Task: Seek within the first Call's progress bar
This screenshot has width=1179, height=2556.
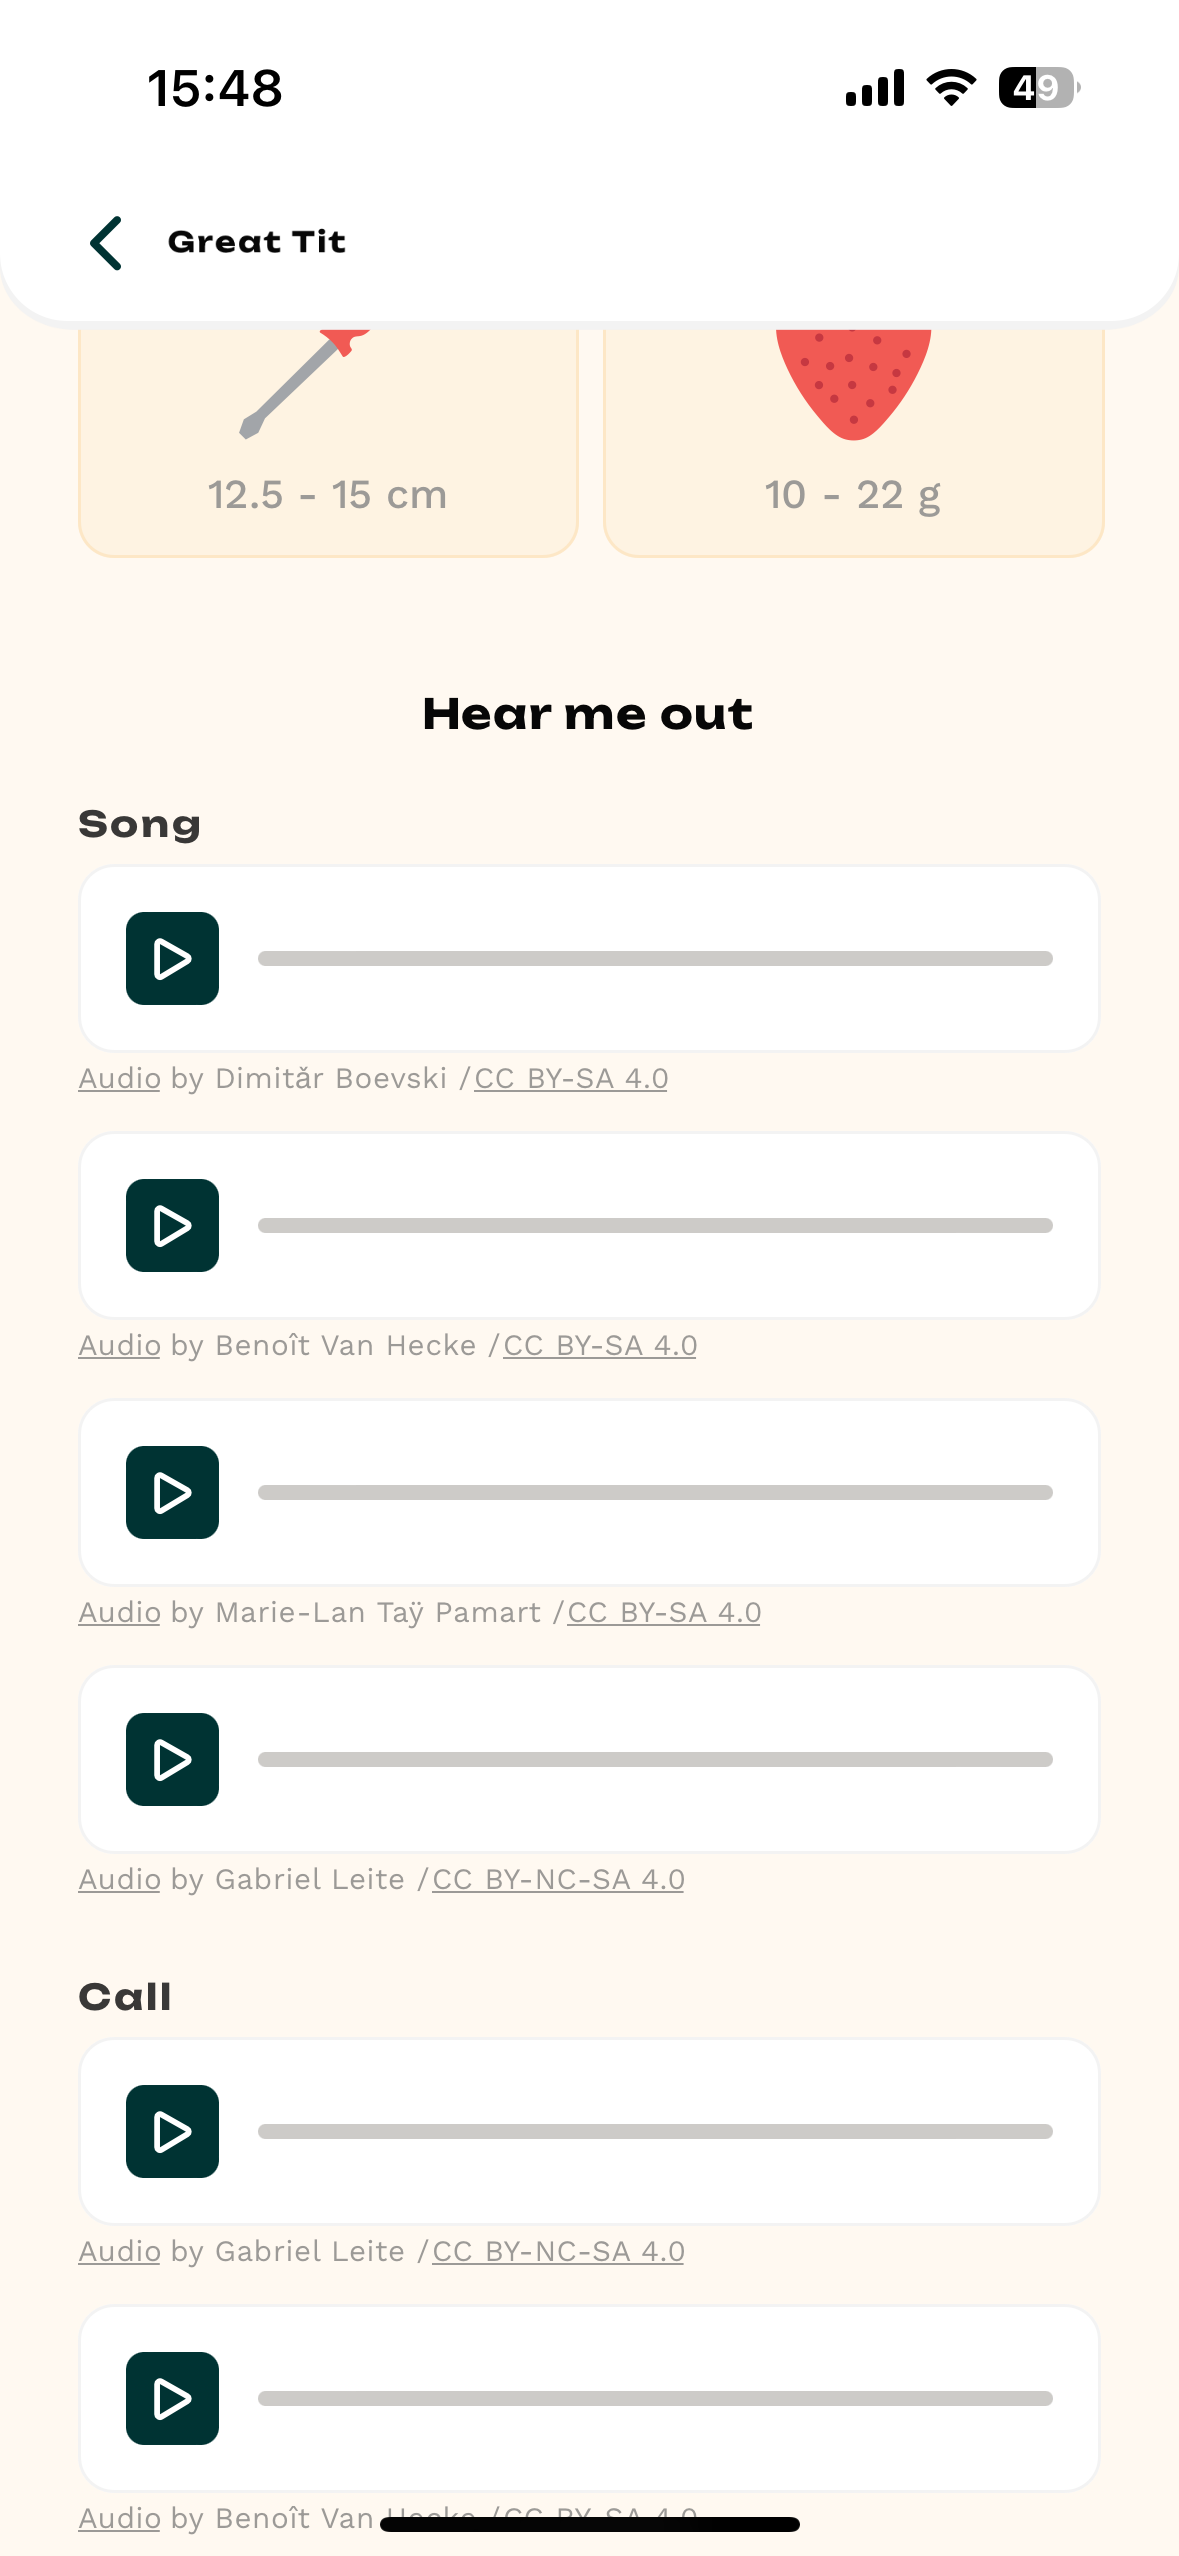Action: point(655,2130)
